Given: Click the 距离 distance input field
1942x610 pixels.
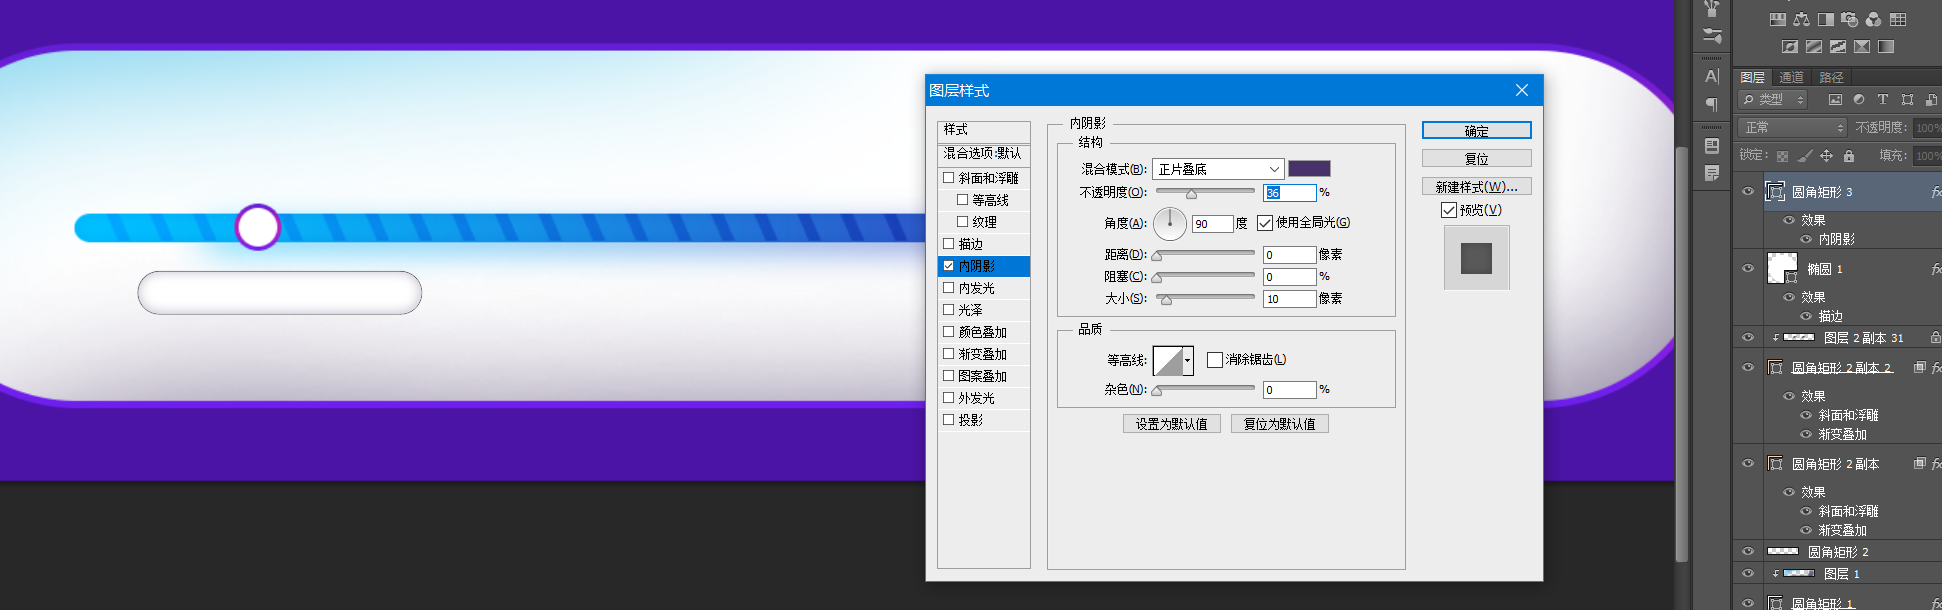Looking at the screenshot, I should pos(1290,255).
